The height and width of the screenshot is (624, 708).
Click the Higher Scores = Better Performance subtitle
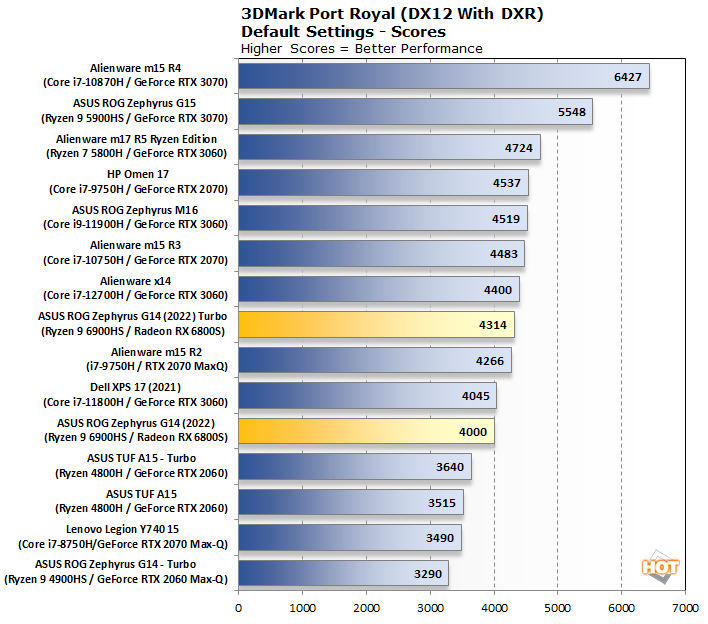click(362, 49)
